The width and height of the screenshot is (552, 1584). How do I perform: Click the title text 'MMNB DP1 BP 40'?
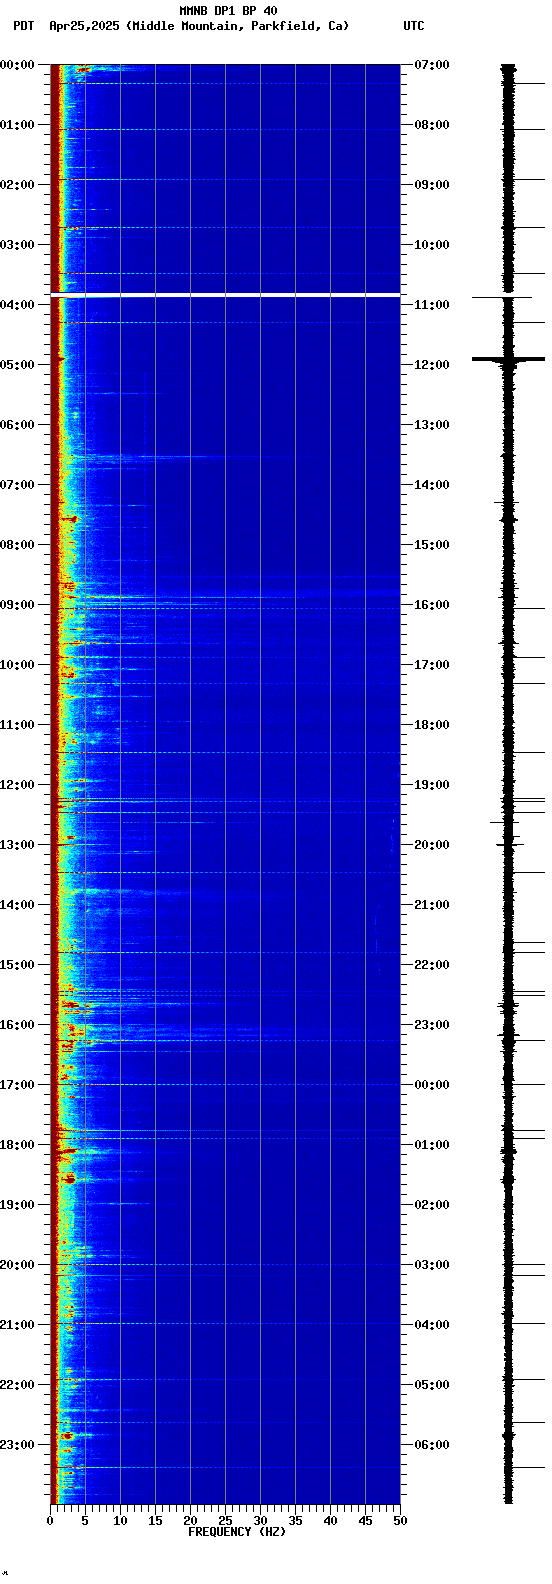[x=228, y=11]
